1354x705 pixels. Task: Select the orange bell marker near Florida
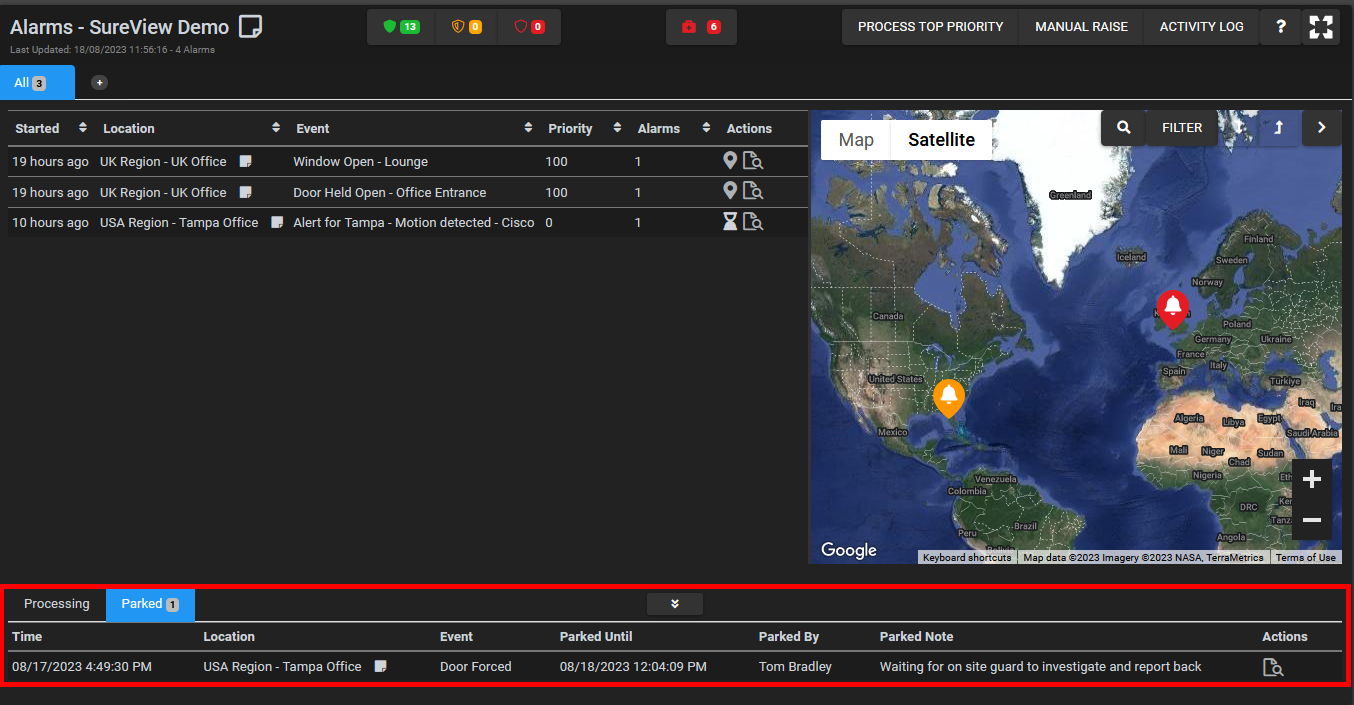pos(948,398)
